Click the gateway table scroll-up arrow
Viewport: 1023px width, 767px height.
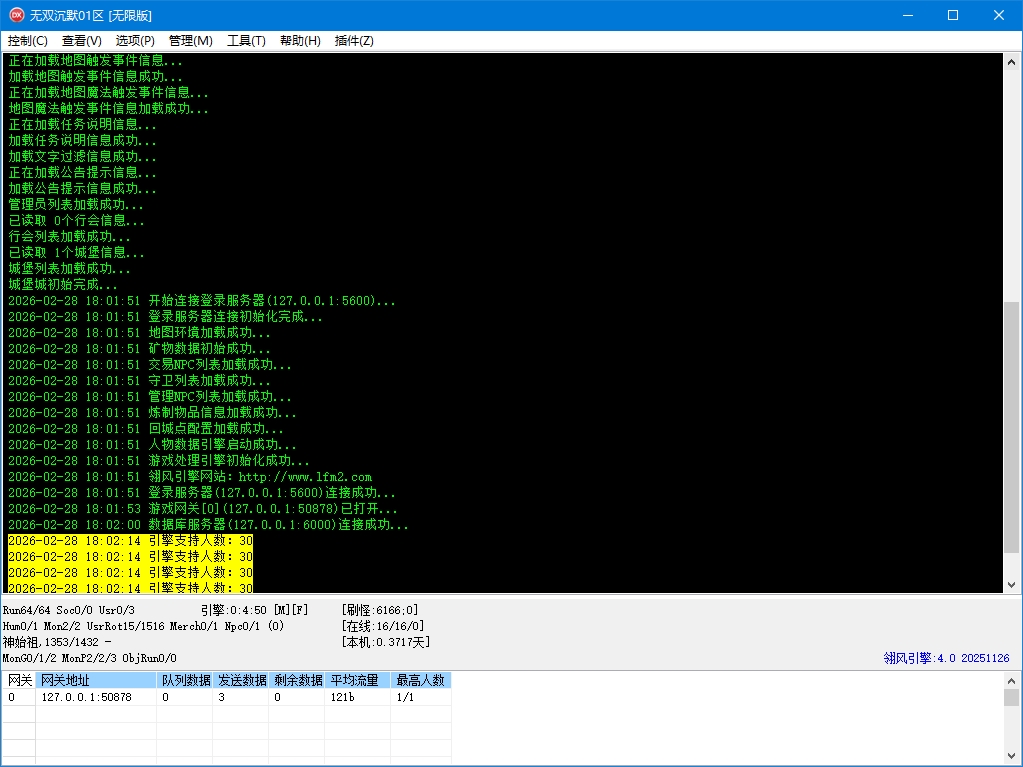tap(1011, 680)
